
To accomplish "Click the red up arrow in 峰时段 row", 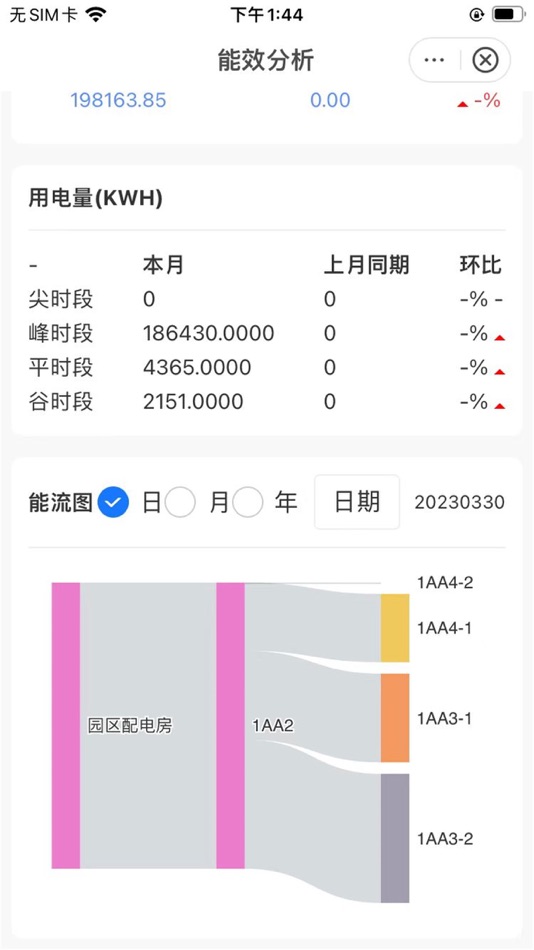I will click(x=499, y=337).
